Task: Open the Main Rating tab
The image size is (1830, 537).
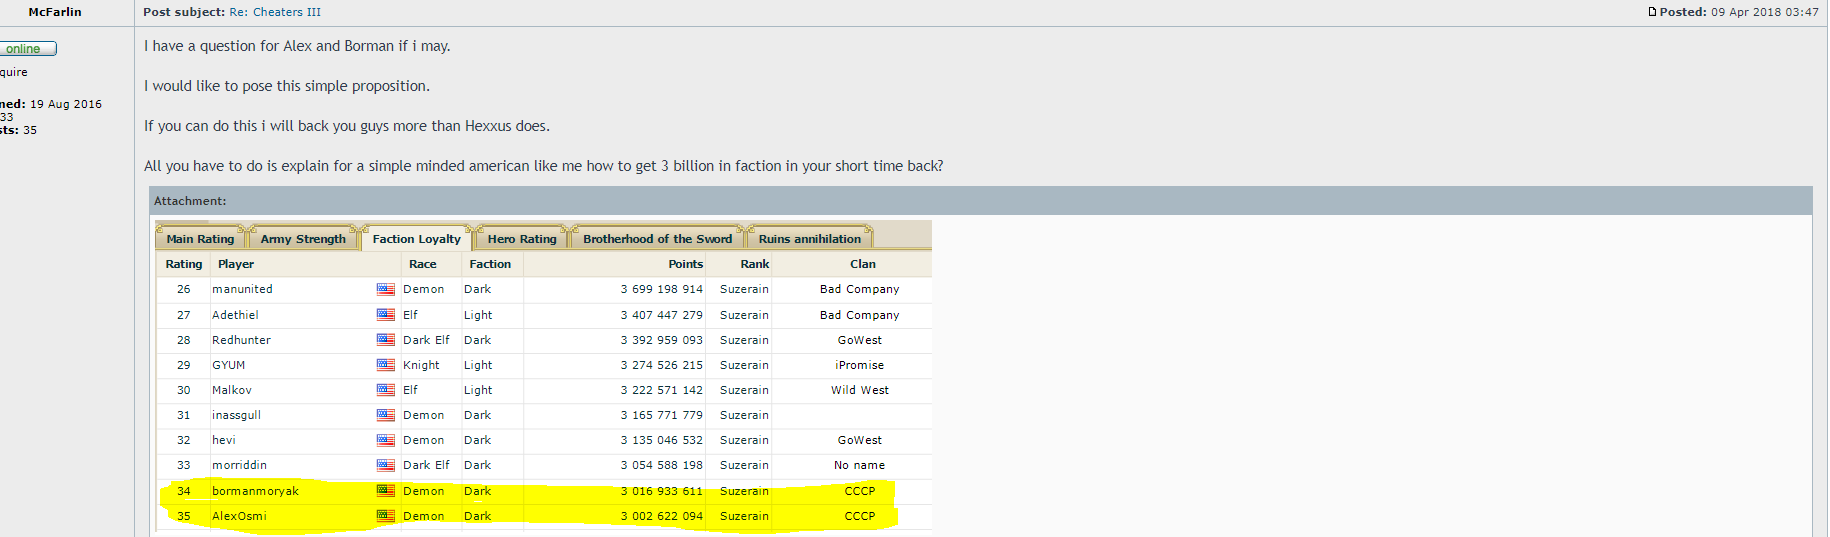Action: (200, 239)
